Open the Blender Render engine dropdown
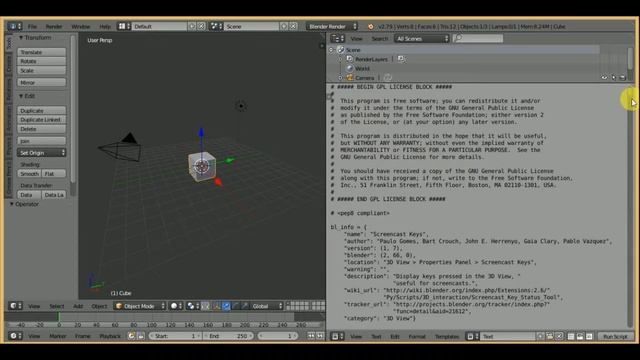The height and width of the screenshot is (360, 640). 332,26
